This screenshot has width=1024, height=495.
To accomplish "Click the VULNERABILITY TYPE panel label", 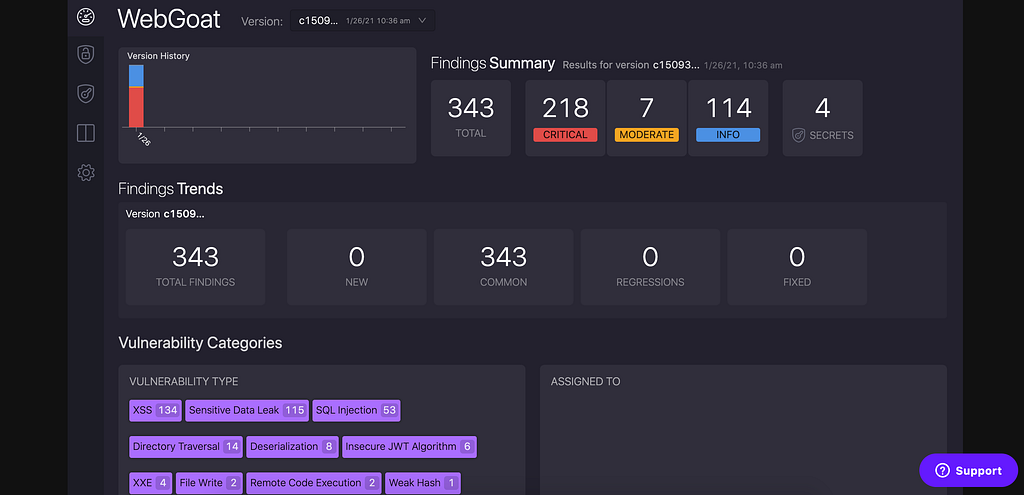I will 184,381.
